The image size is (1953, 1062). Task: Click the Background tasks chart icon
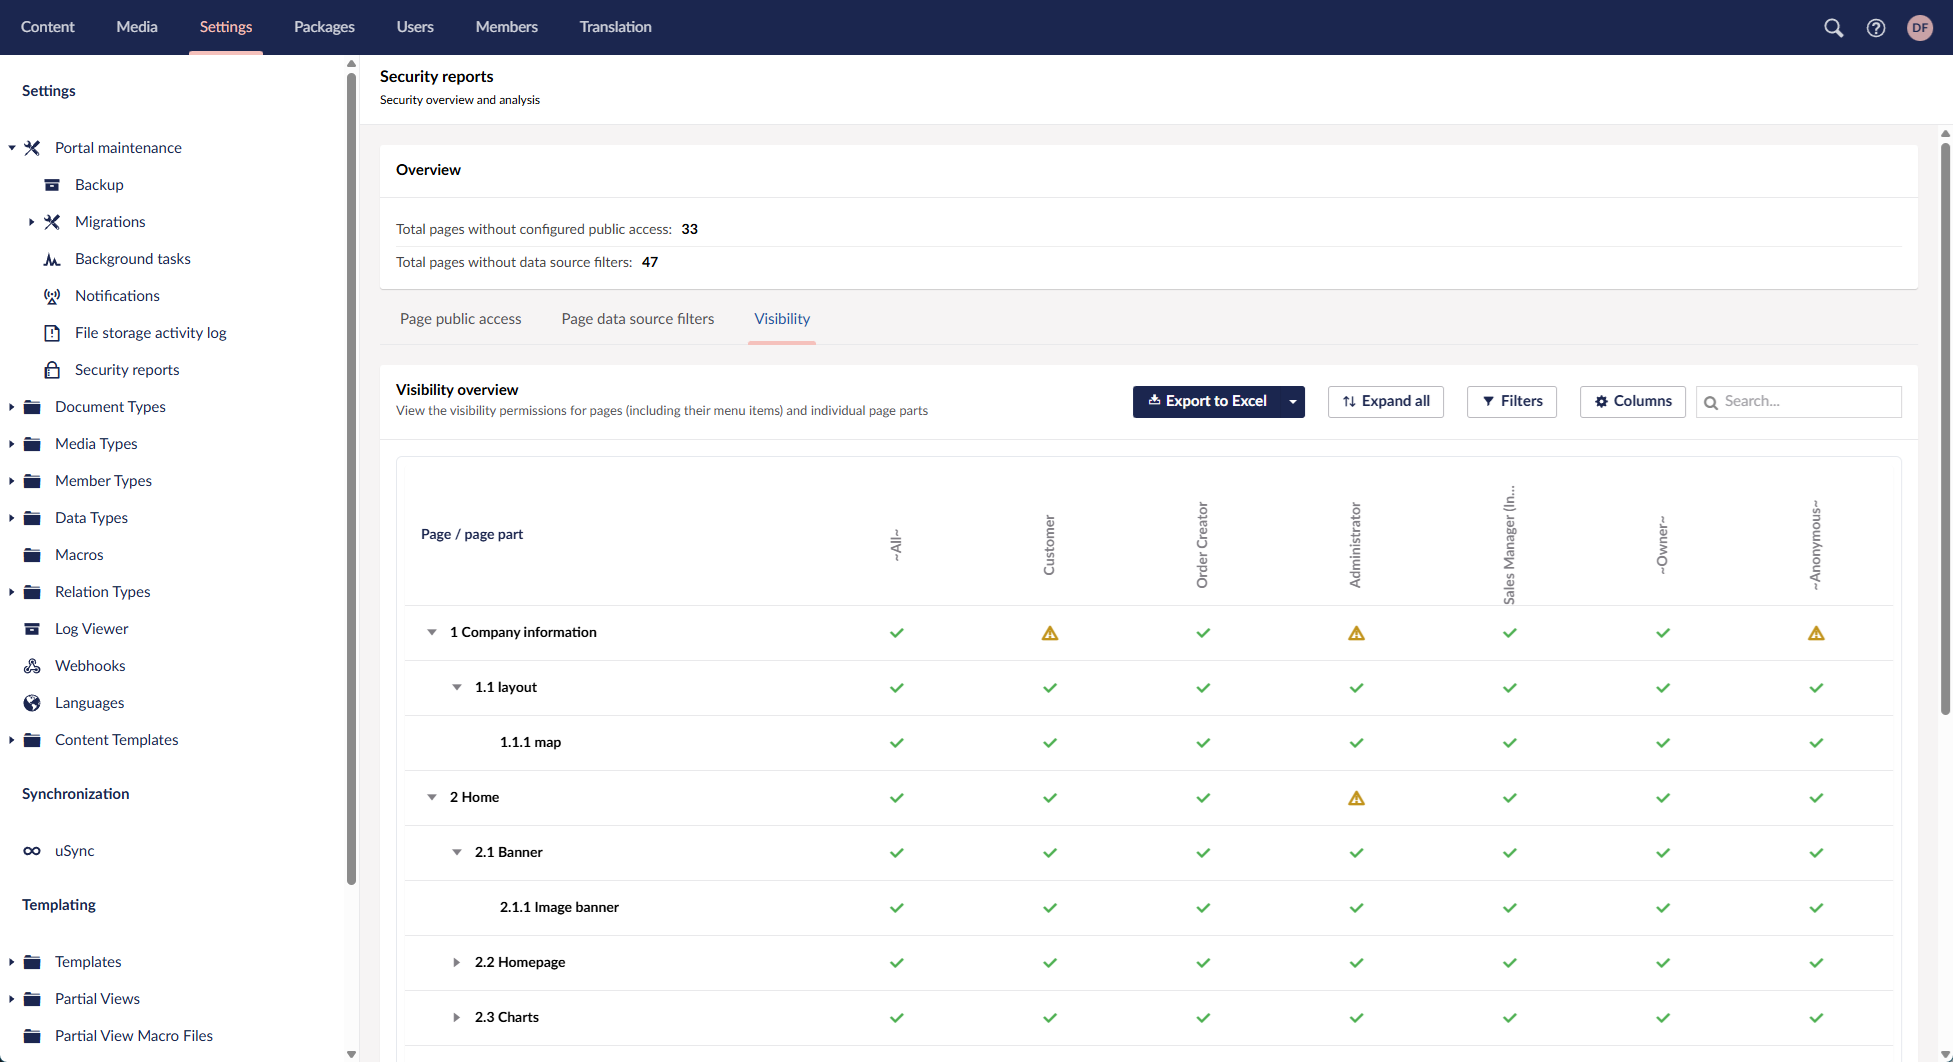[x=52, y=259]
